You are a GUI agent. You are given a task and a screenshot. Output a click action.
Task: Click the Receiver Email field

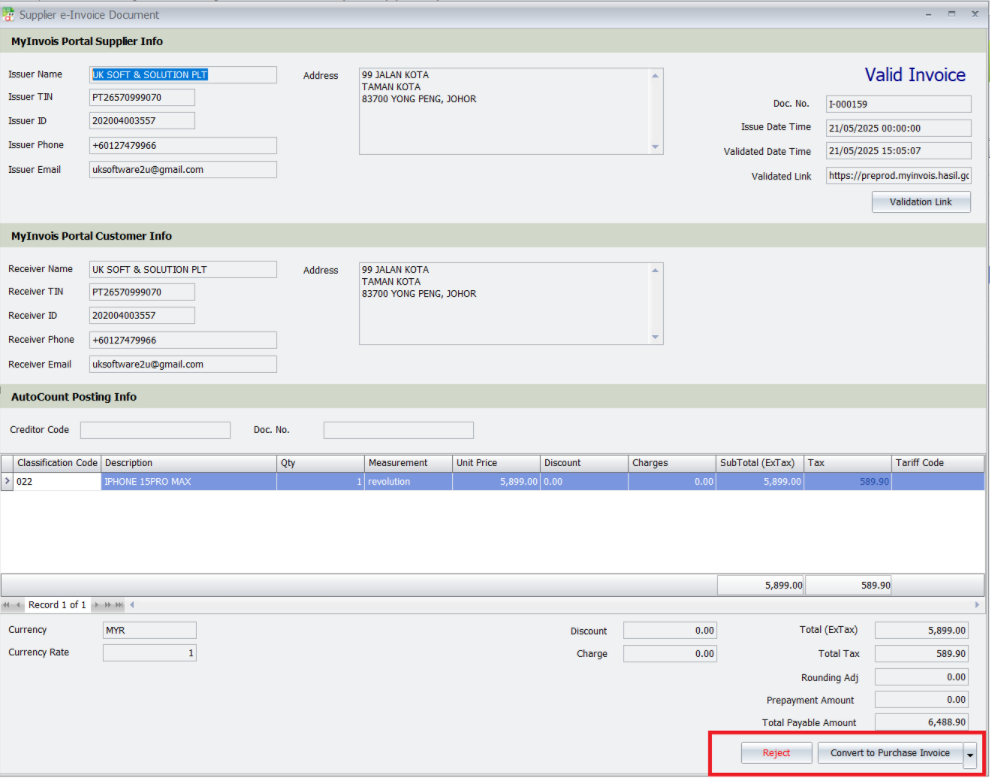tap(182, 364)
